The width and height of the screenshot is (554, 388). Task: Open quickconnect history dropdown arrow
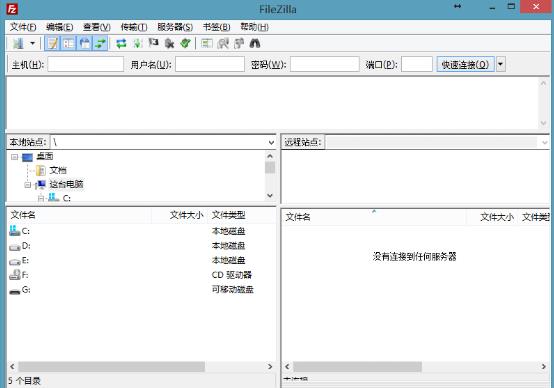[x=501, y=64]
